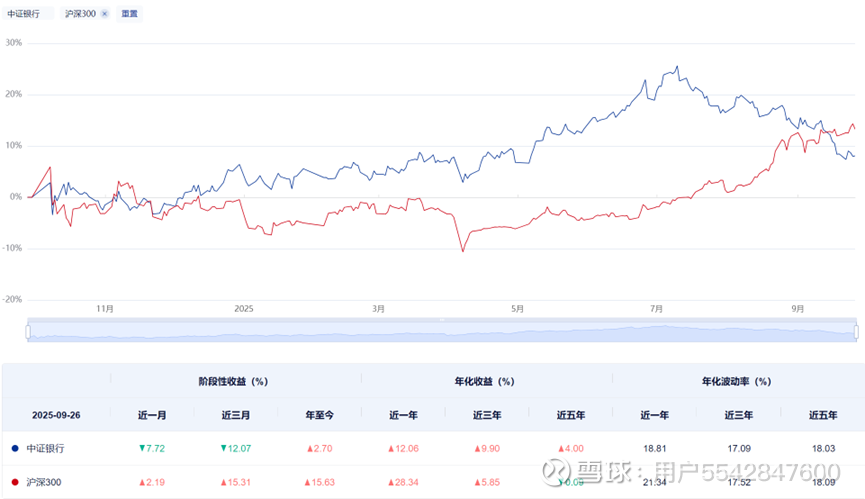
Task: Click the red legend dot for 沪深300
Action: pos(15,482)
